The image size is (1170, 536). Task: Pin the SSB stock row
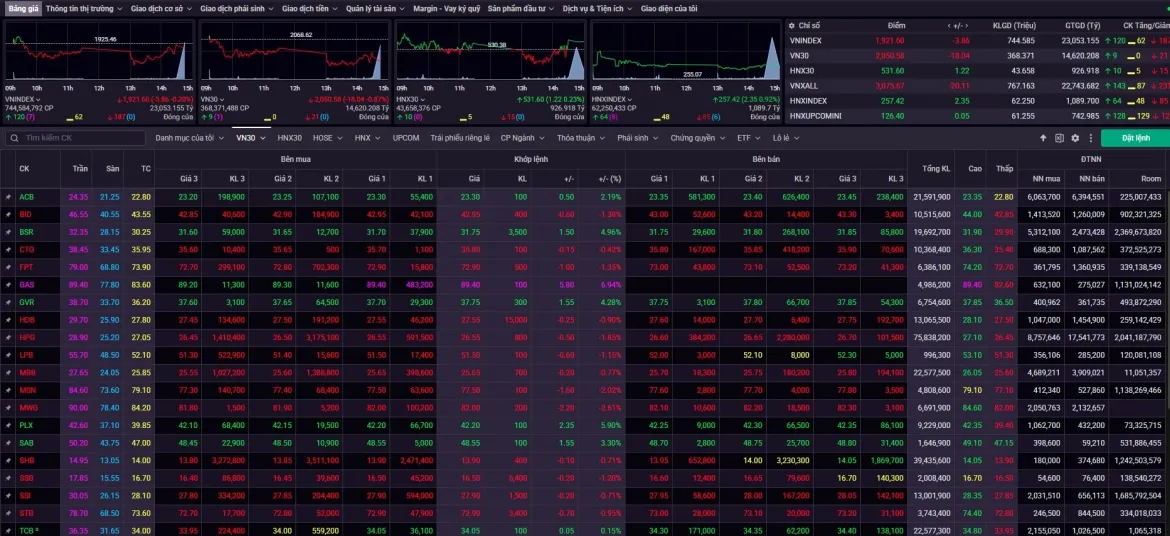point(8,479)
